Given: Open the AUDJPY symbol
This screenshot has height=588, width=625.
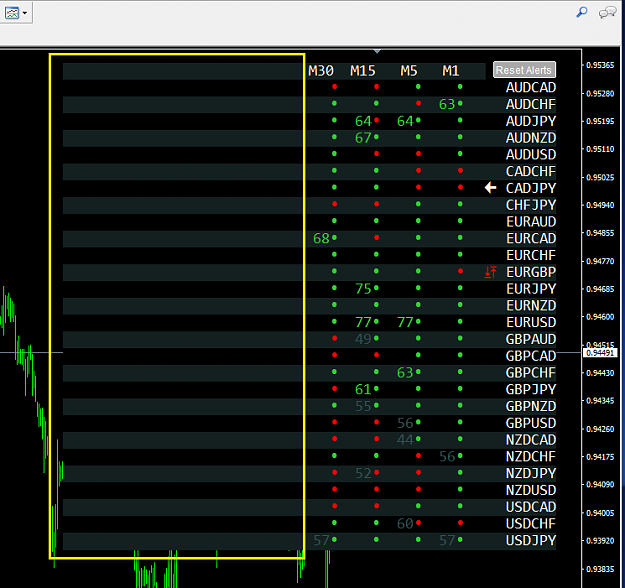Looking at the screenshot, I should [531, 121].
